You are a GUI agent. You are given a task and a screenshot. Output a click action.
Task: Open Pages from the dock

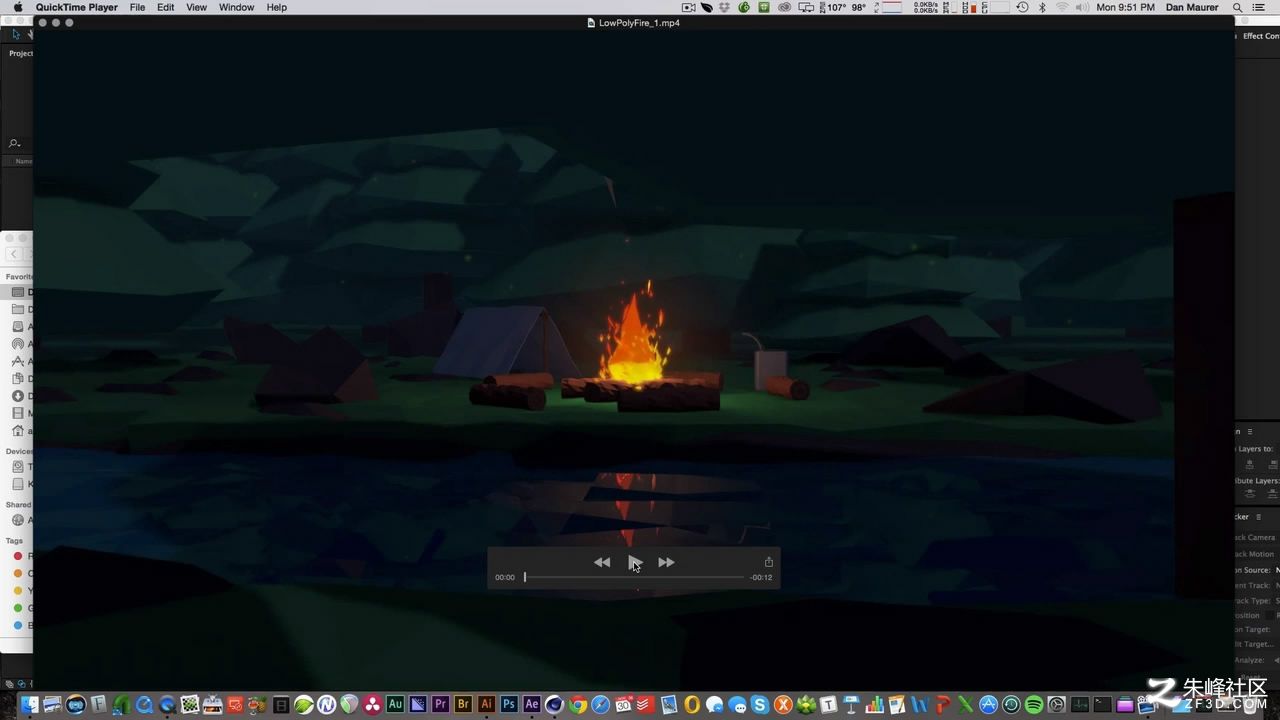click(x=897, y=704)
